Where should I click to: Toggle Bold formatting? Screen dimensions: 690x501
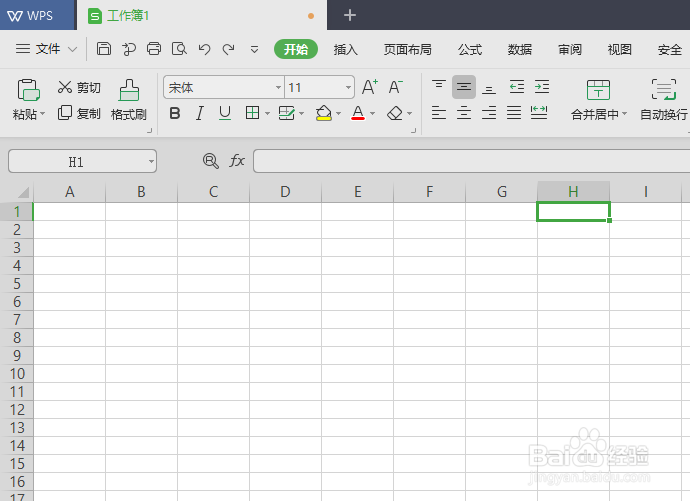click(175, 113)
